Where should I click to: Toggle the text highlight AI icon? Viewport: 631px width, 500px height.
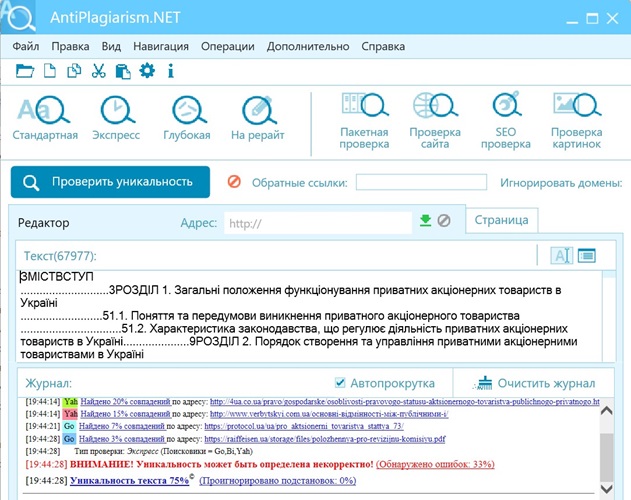561,255
